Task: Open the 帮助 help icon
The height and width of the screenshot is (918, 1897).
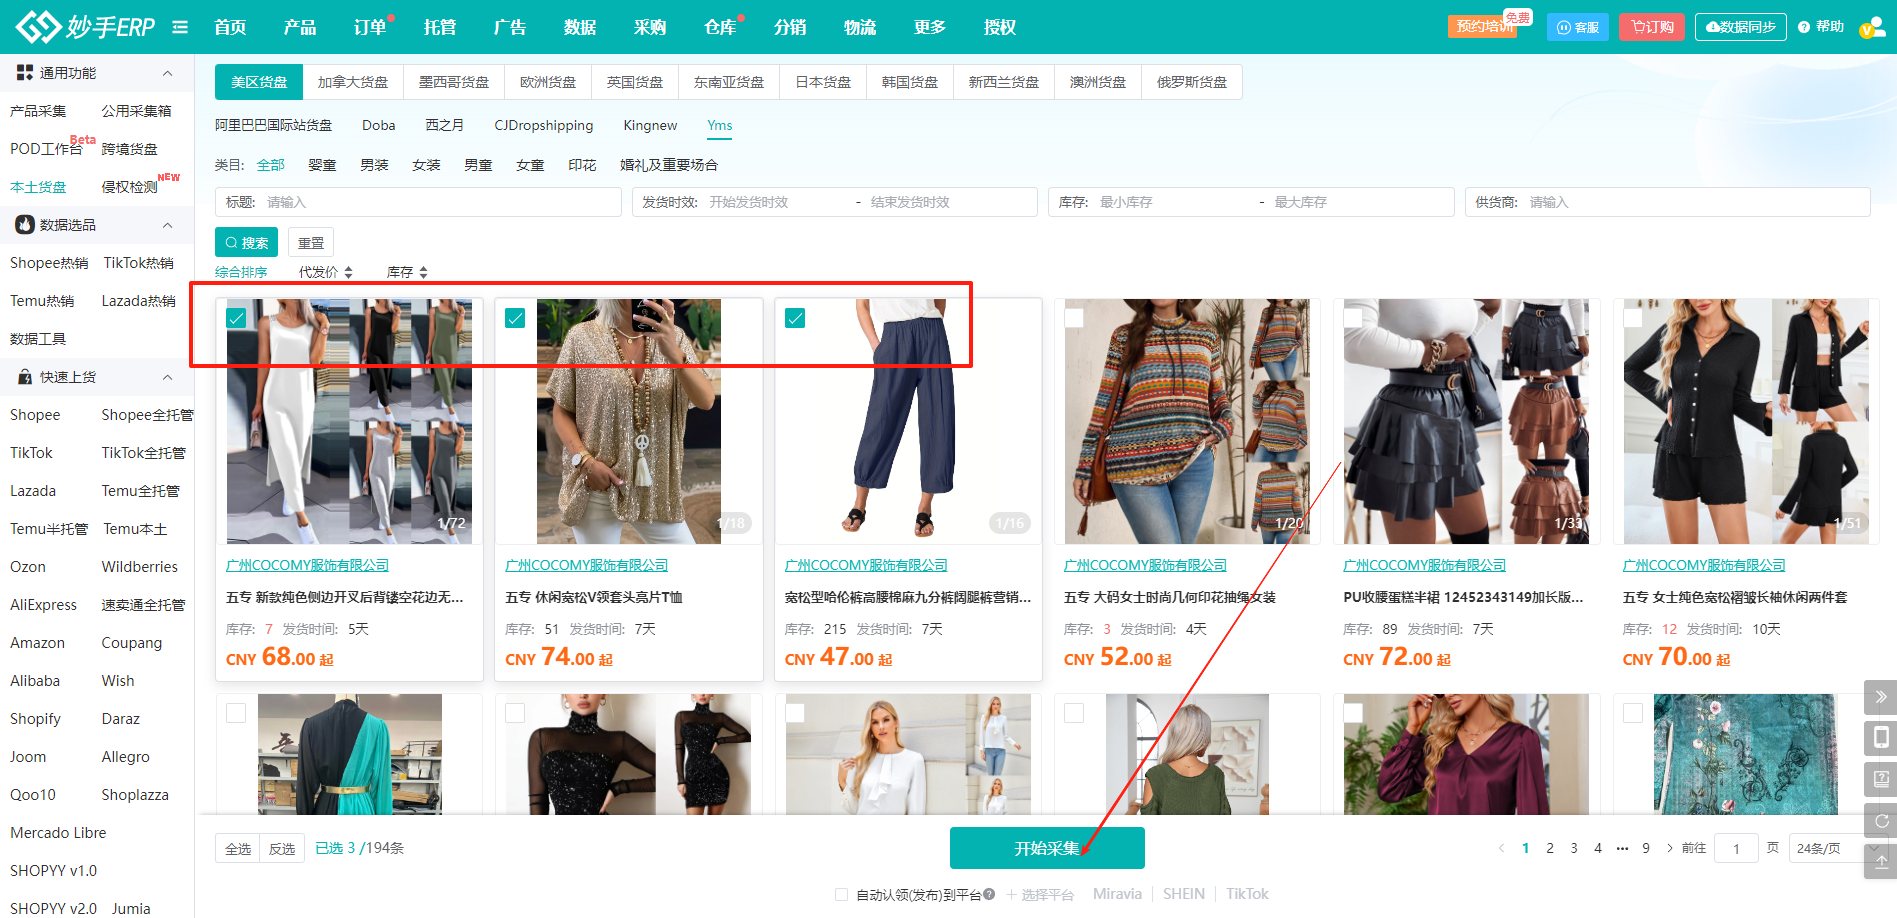Action: 1804,27
